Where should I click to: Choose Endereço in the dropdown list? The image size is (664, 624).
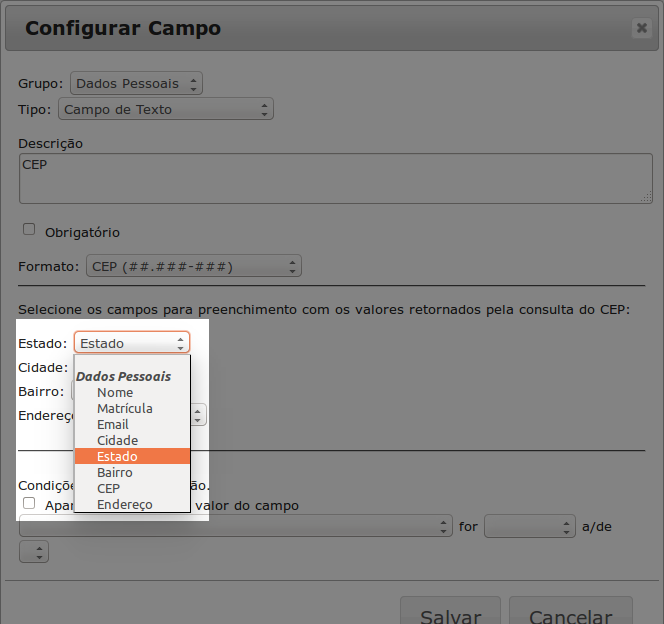click(x=125, y=504)
